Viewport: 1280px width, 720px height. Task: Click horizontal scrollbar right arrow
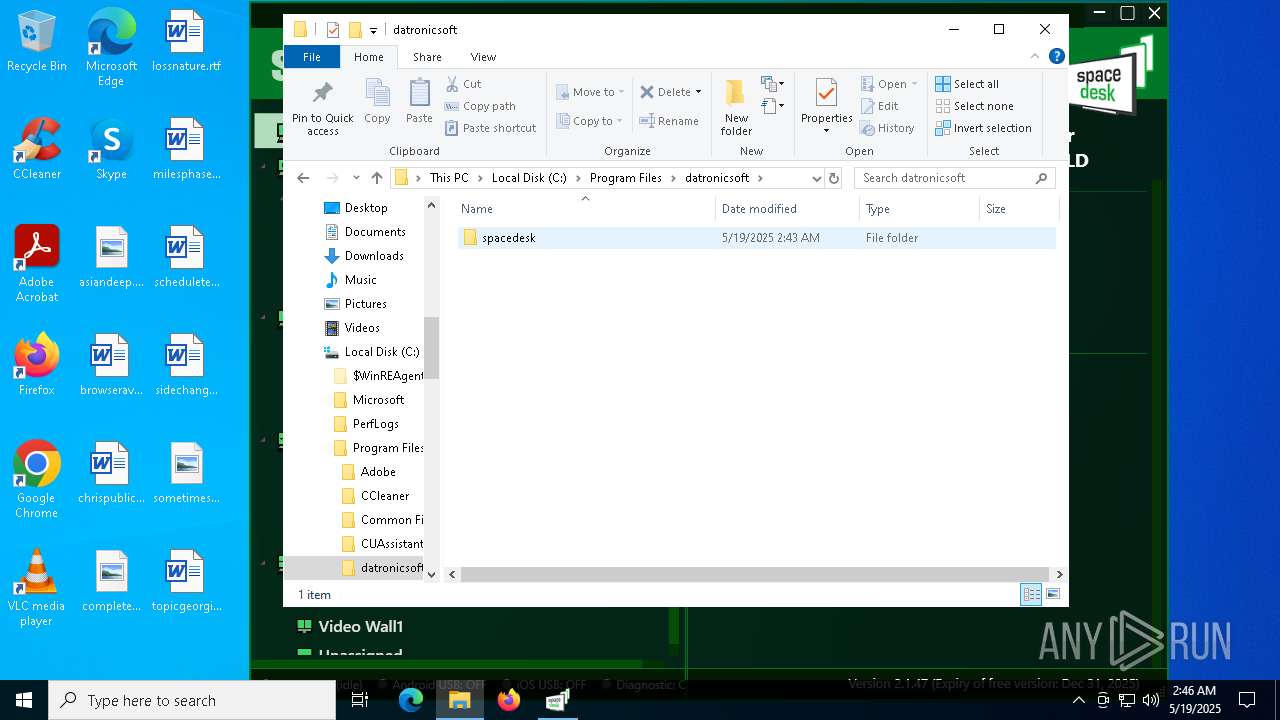(1059, 574)
